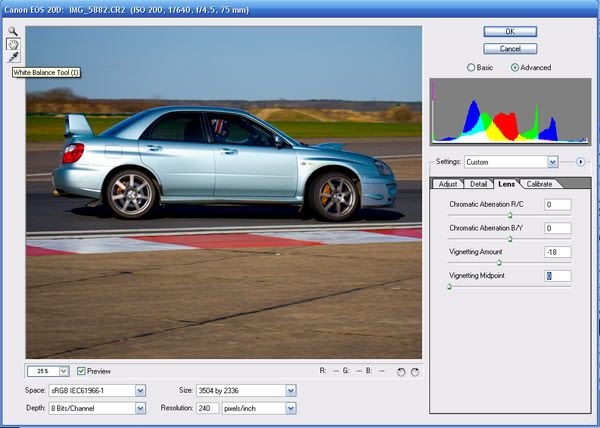Open the Settings Custom dropdown

pyautogui.click(x=552, y=161)
